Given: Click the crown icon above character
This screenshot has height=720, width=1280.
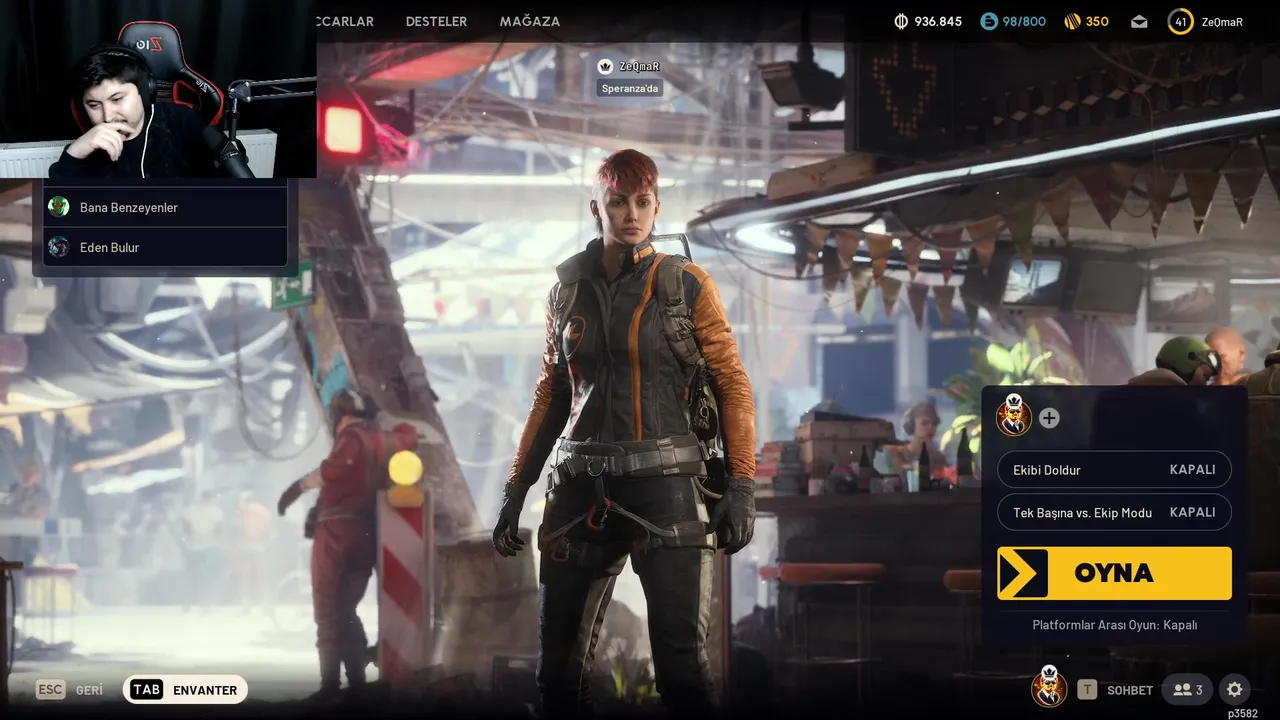Looking at the screenshot, I should 605,66.
